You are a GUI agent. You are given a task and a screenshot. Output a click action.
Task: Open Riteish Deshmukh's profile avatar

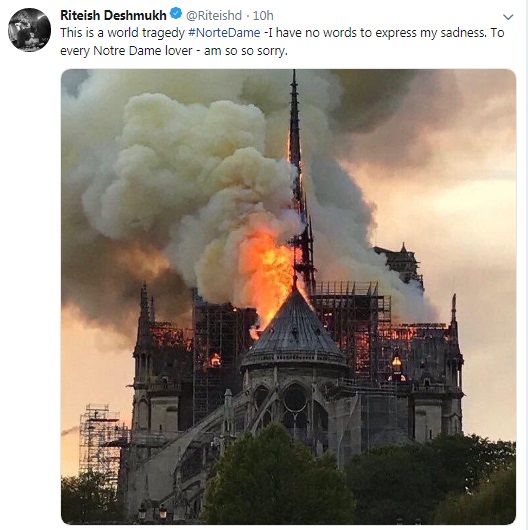pyautogui.click(x=29, y=30)
